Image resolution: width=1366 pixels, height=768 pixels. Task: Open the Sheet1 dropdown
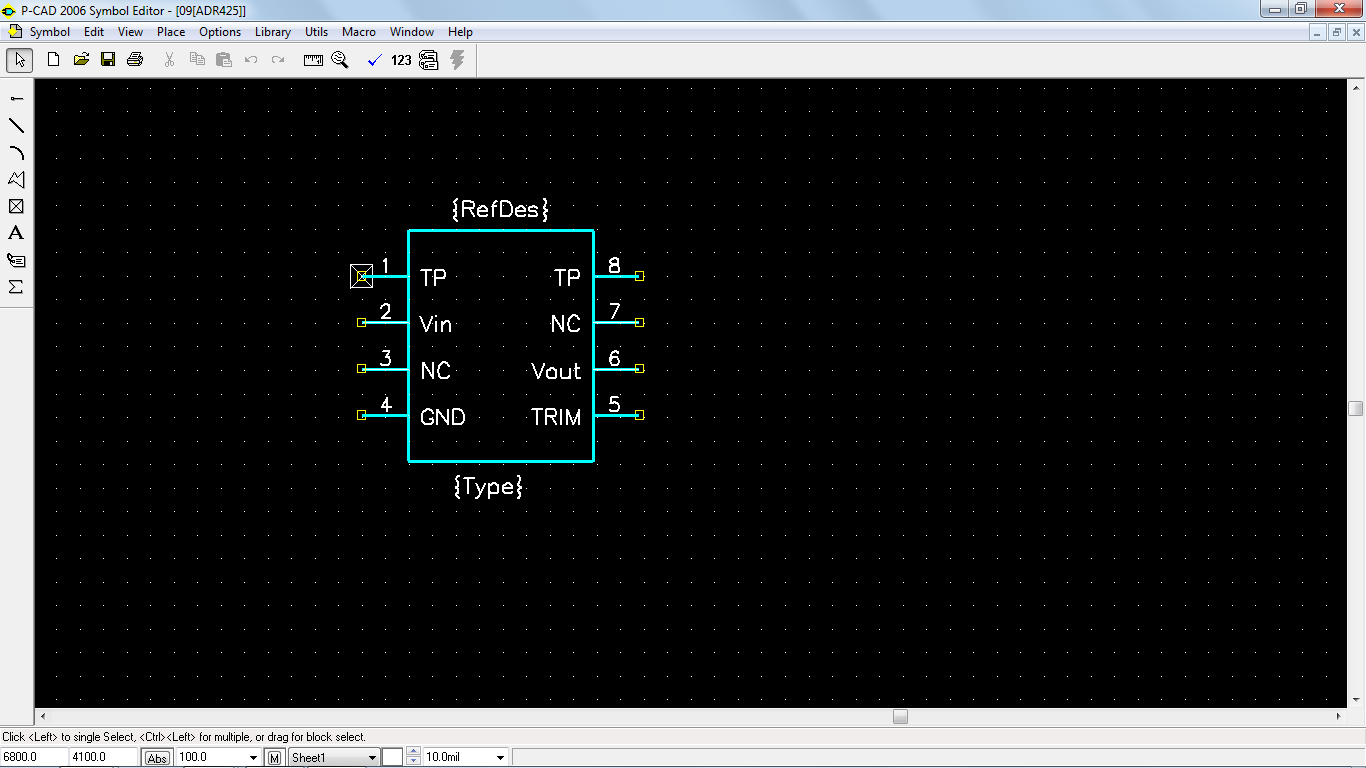pyautogui.click(x=372, y=758)
